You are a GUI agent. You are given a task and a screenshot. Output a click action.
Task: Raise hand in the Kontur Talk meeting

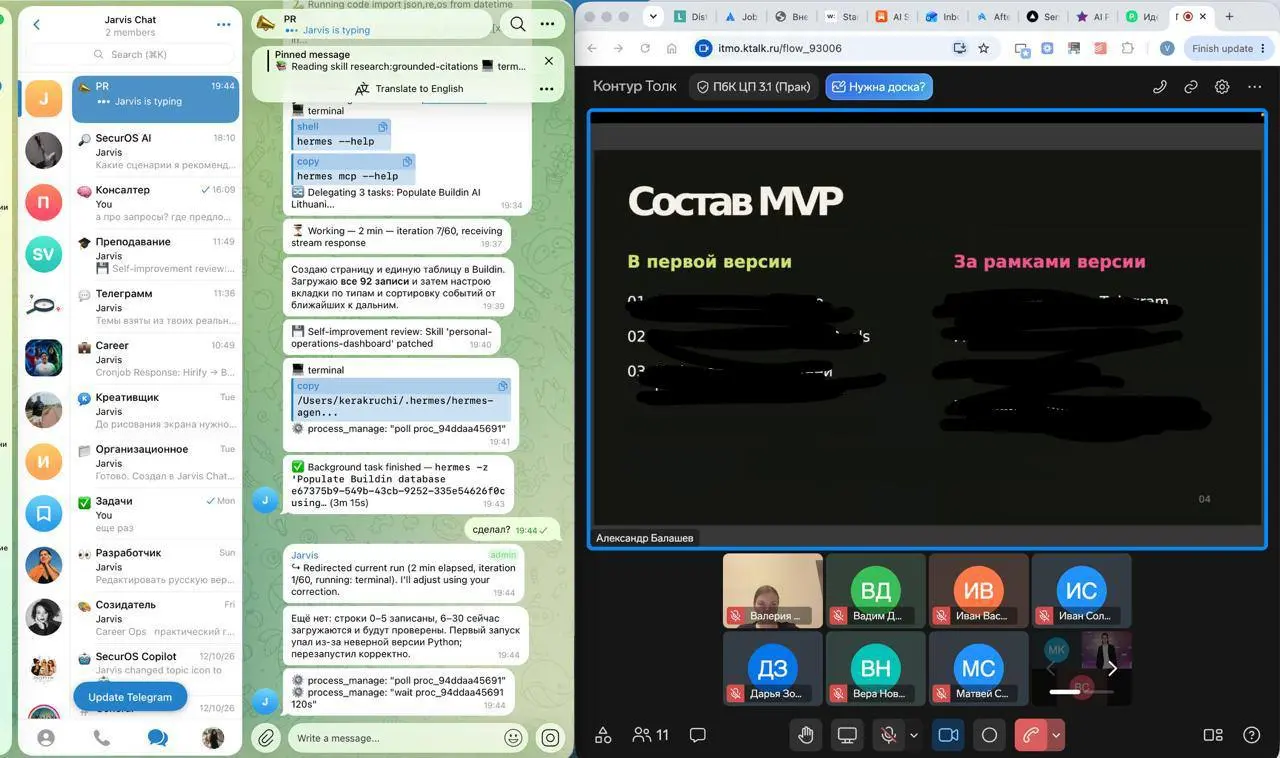click(806, 735)
